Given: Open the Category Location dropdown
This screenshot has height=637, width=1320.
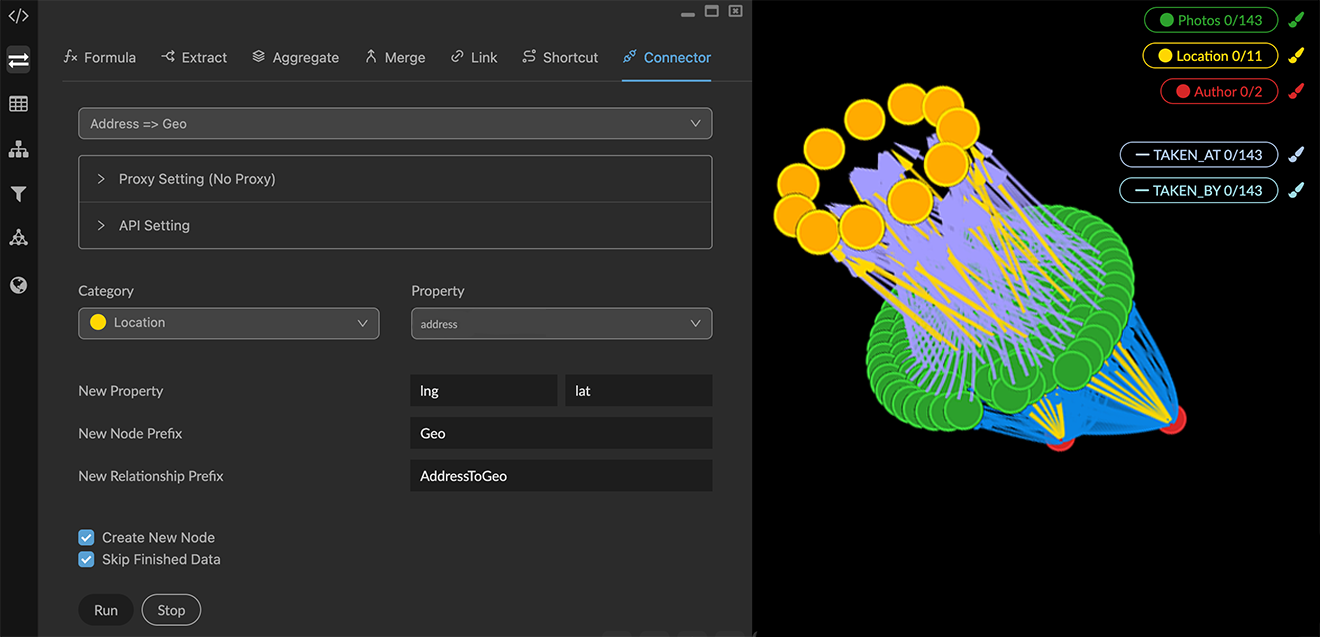Looking at the screenshot, I should pyautogui.click(x=228, y=323).
